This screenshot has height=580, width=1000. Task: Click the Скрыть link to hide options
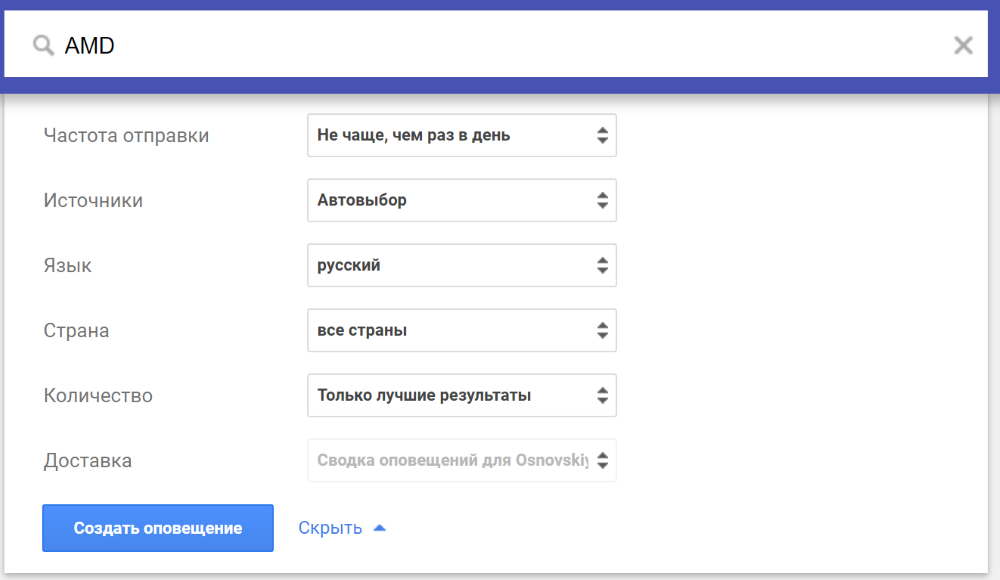click(x=330, y=528)
